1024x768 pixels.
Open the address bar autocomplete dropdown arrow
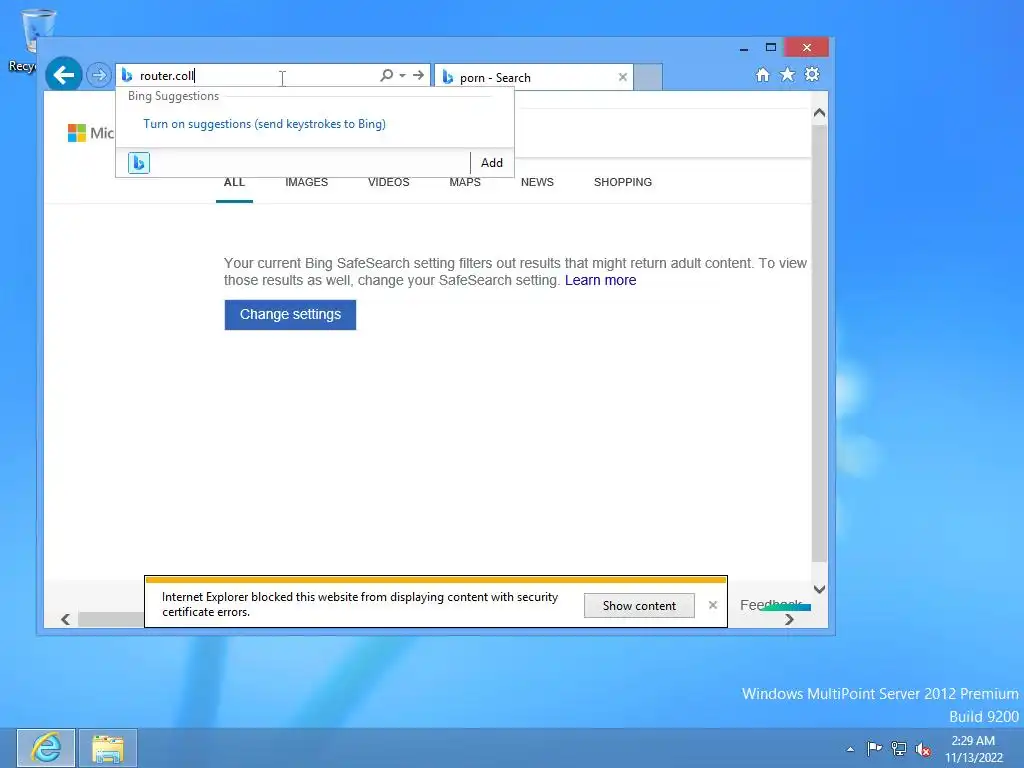[x=403, y=75]
